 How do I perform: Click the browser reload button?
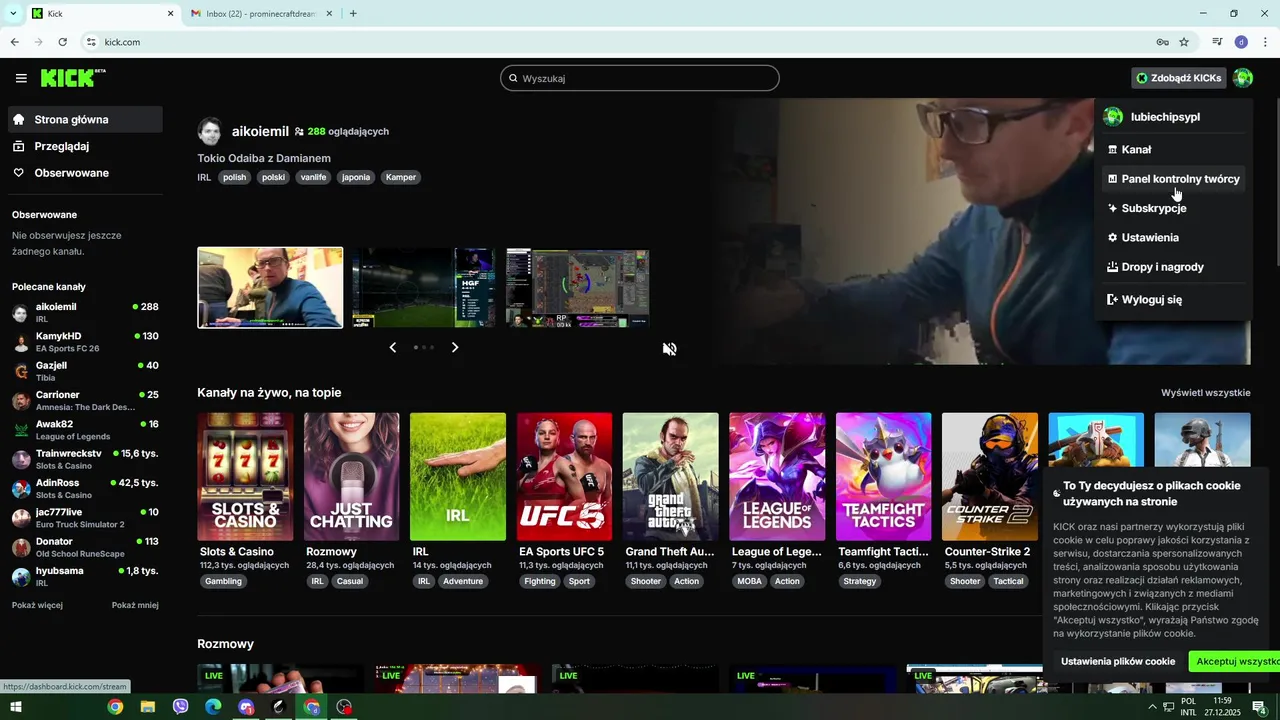(x=62, y=42)
